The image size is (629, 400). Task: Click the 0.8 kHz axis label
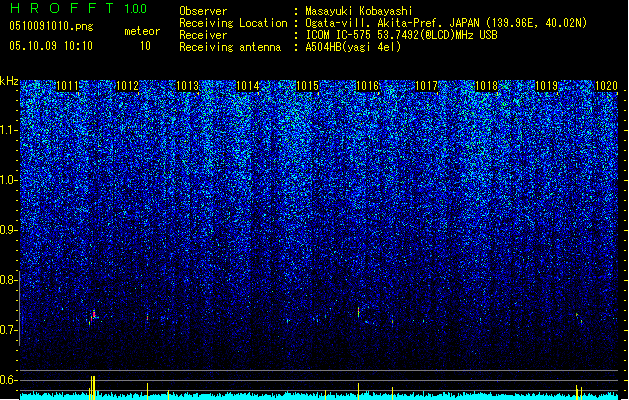click(x=8, y=280)
